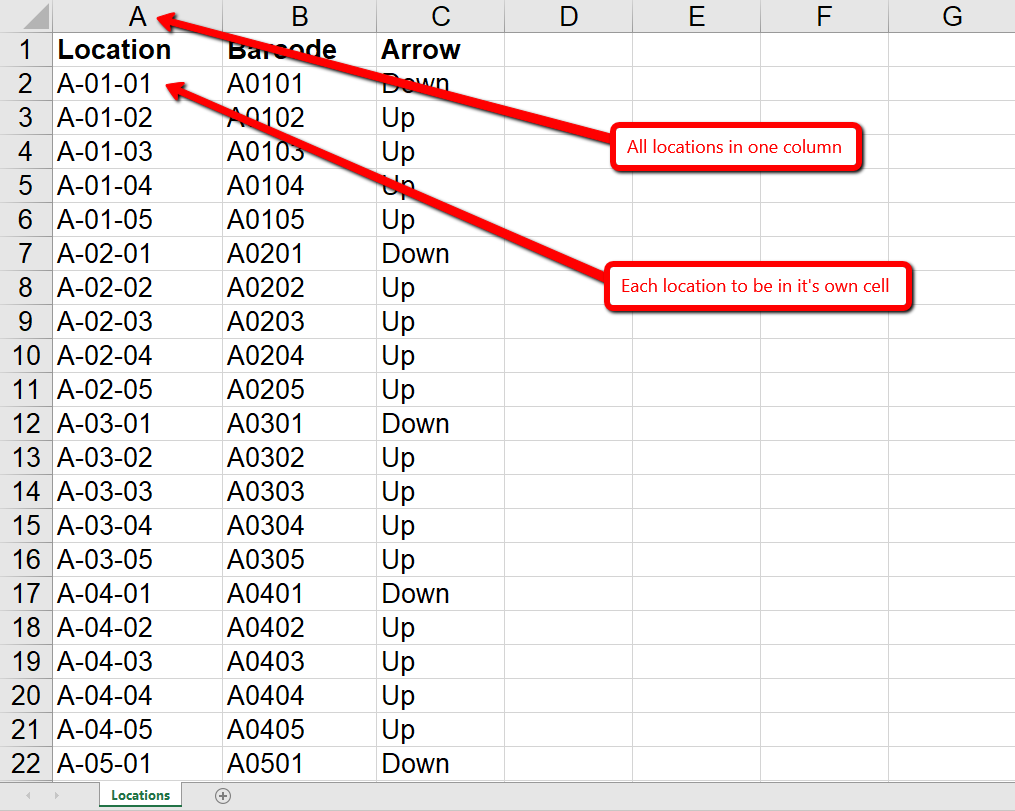Select barcode cell A0104
The width and height of the screenshot is (1015, 811).
coord(299,186)
